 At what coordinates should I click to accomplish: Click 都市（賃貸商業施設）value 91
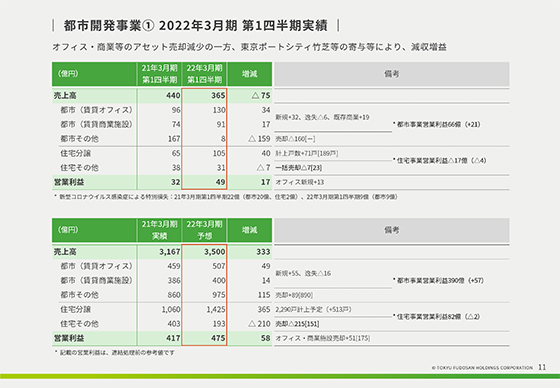(x=221, y=124)
